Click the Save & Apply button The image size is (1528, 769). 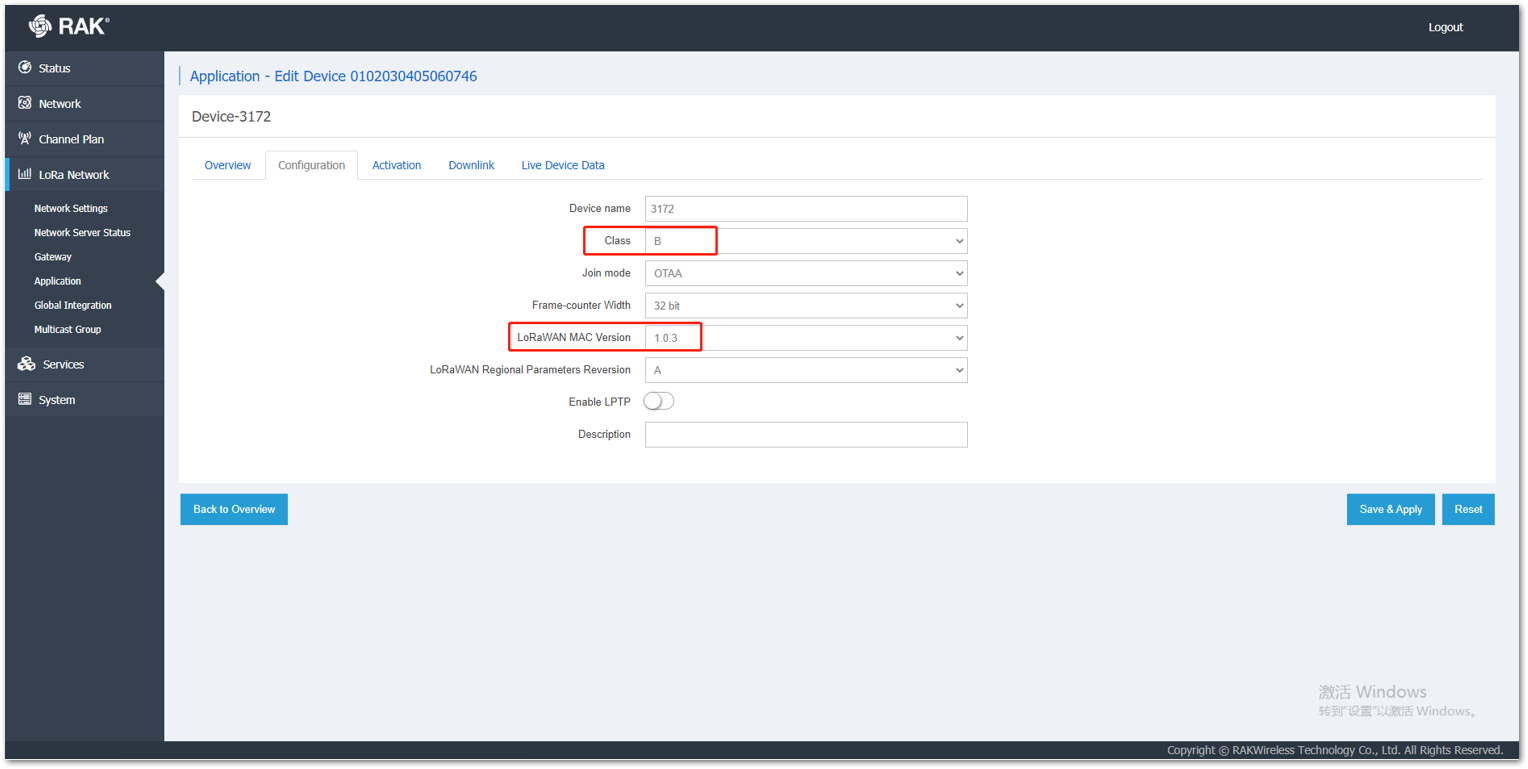pyautogui.click(x=1390, y=509)
